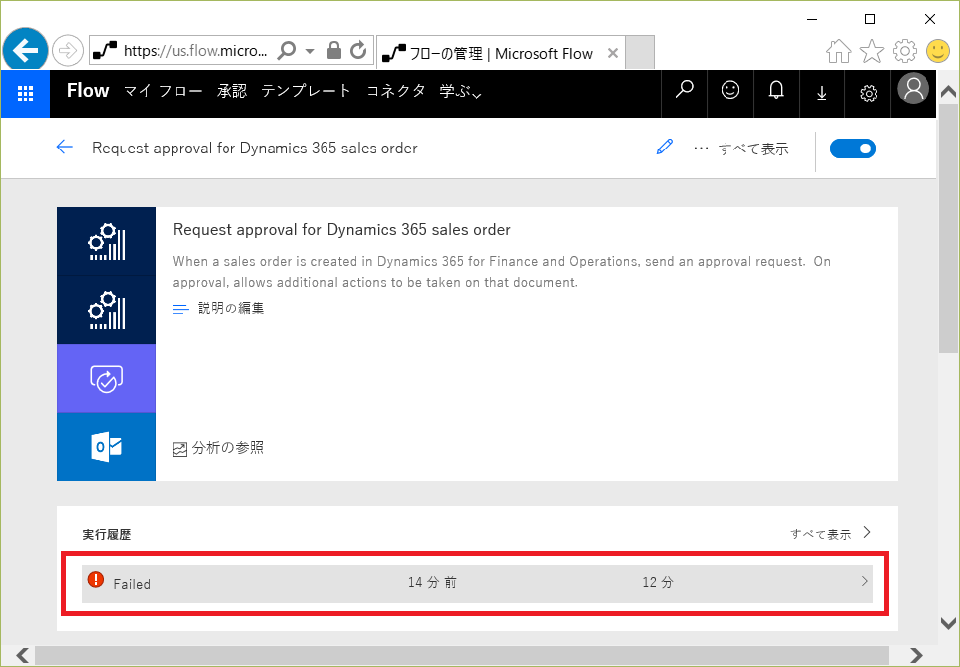
Task: Open the Failed run history row
Action: click(477, 583)
